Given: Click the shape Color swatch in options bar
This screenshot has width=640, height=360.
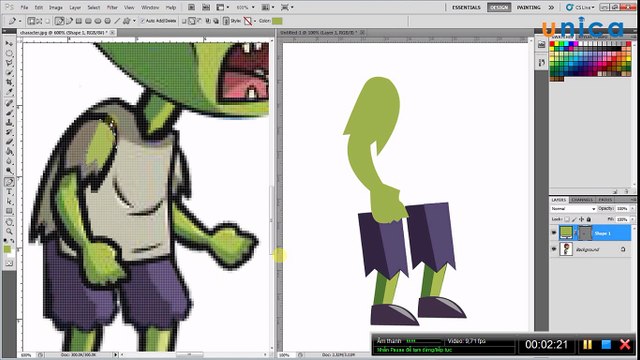Looking at the screenshot, I should pos(277,21).
